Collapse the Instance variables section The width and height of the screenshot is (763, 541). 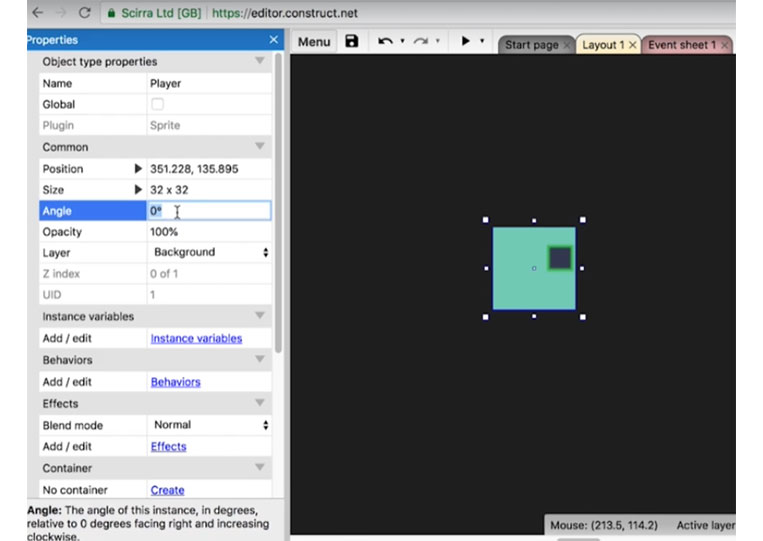coord(260,316)
